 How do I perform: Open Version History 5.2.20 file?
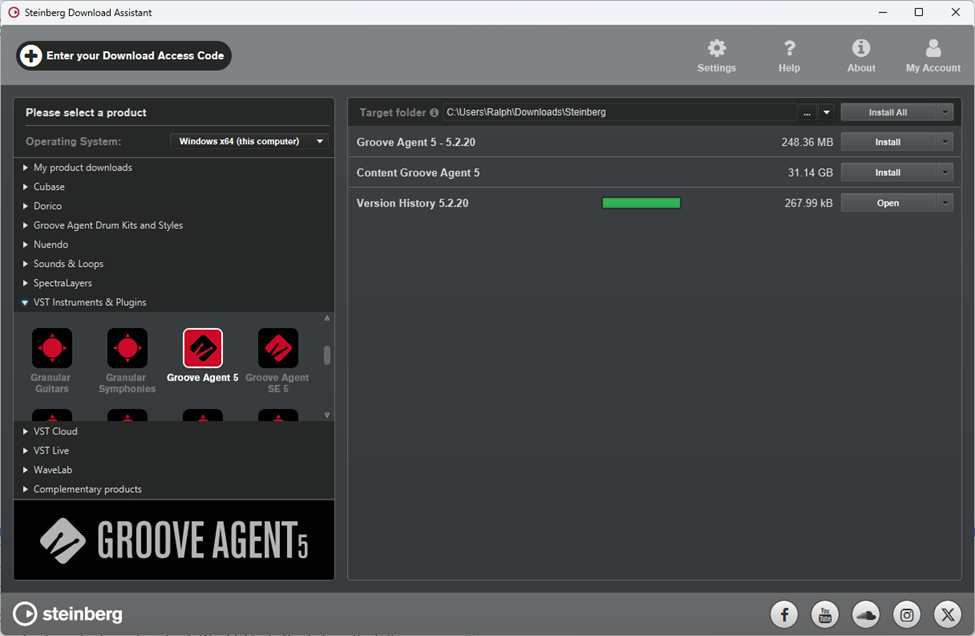click(888, 203)
